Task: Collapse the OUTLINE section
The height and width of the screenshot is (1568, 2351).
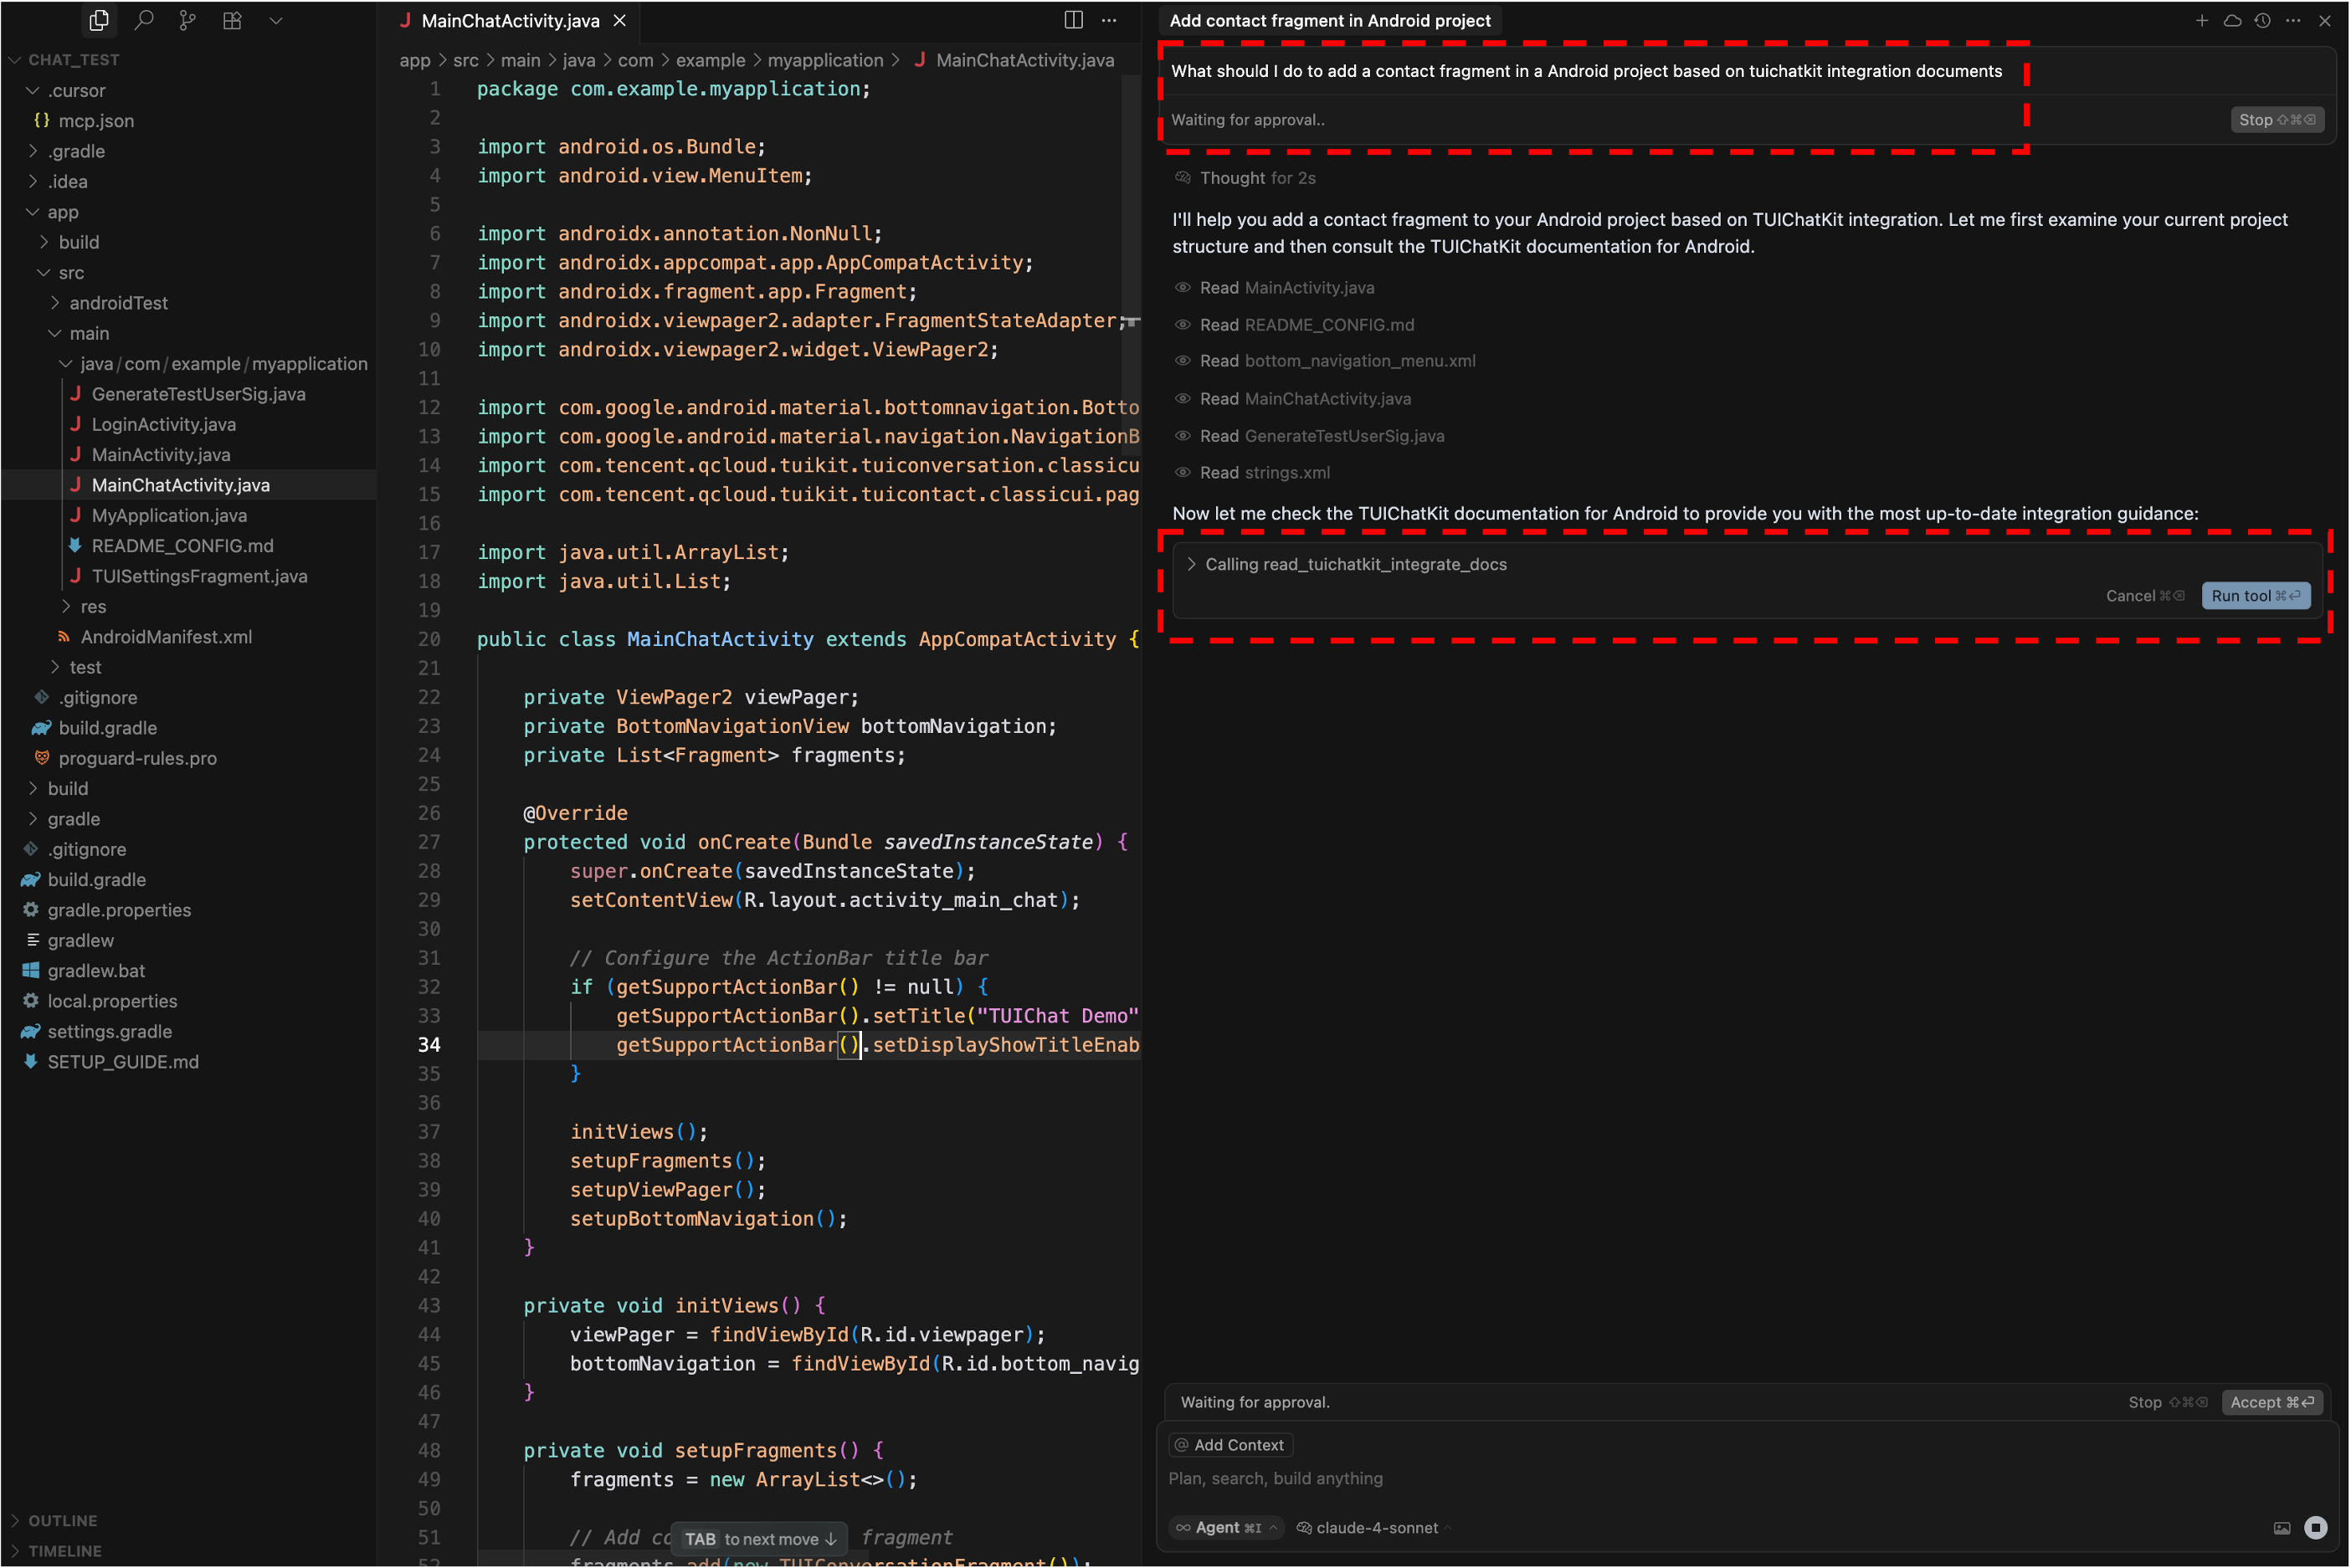Action: pos(62,1520)
